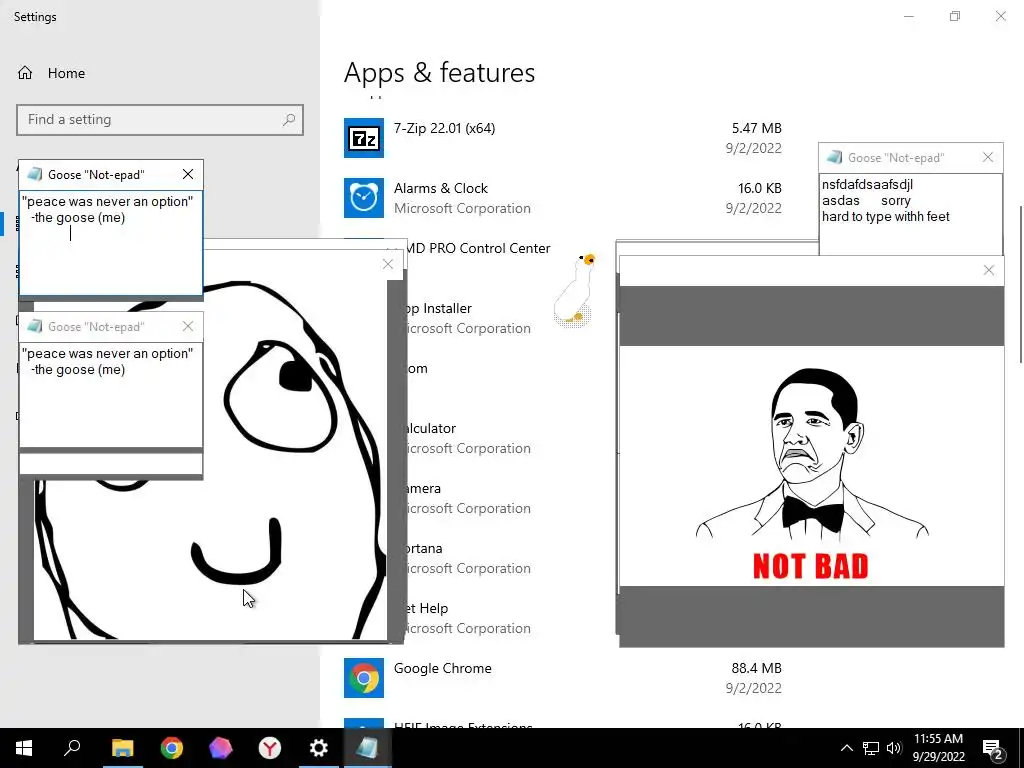Select the Google Chrome list entry
The width and height of the screenshot is (1024, 768).
[x=563, y=678]
